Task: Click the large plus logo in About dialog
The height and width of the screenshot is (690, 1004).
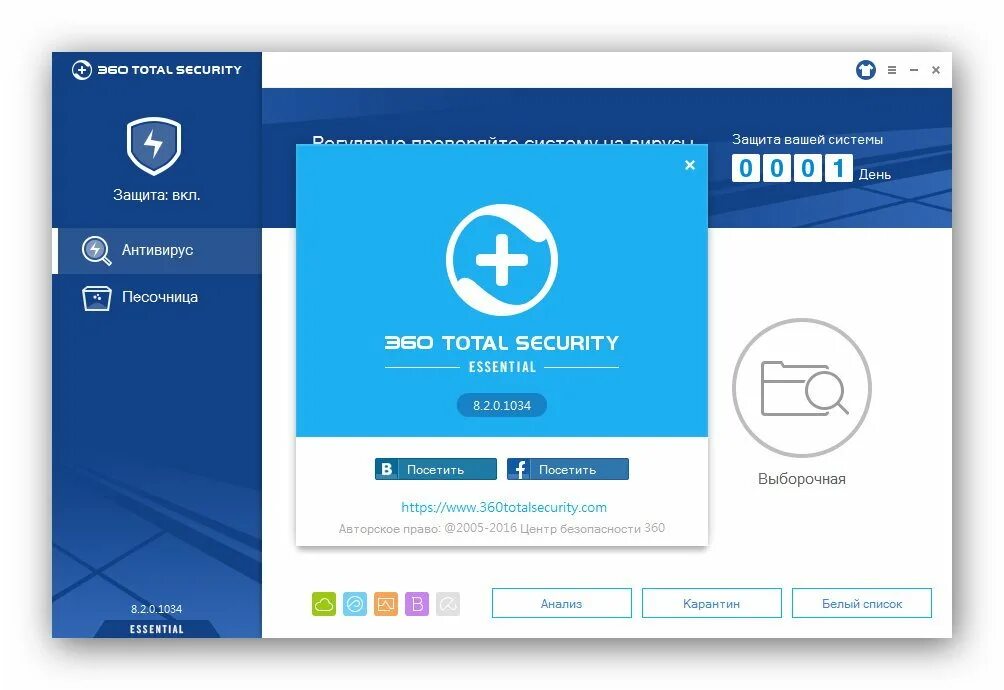Action: (x=502, y=260)
